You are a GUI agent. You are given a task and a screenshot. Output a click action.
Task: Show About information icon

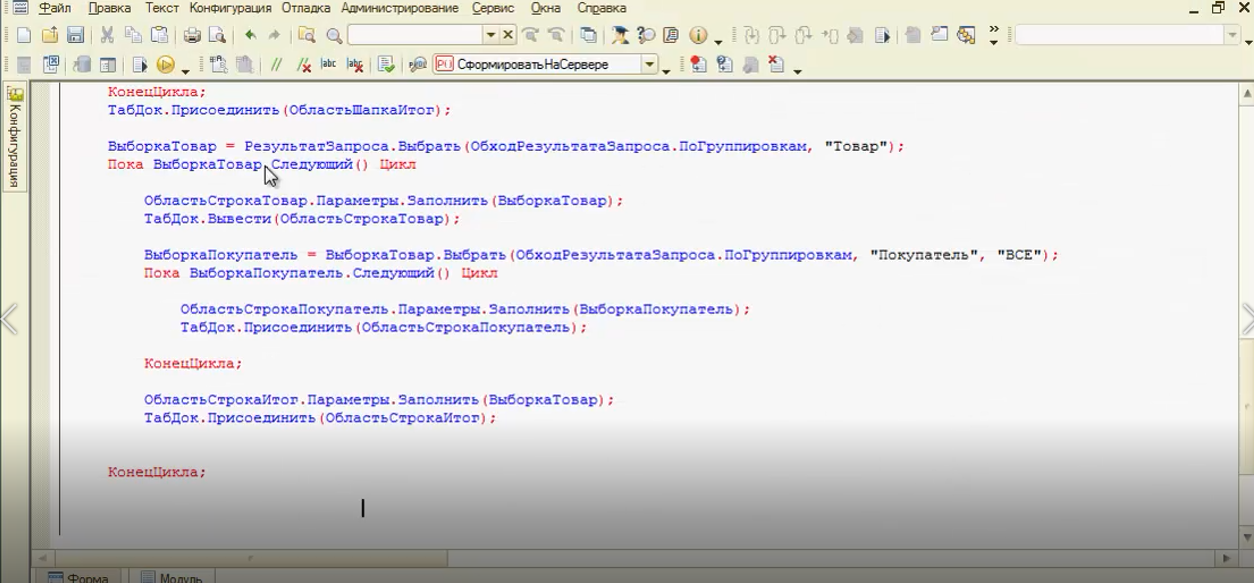698,36
